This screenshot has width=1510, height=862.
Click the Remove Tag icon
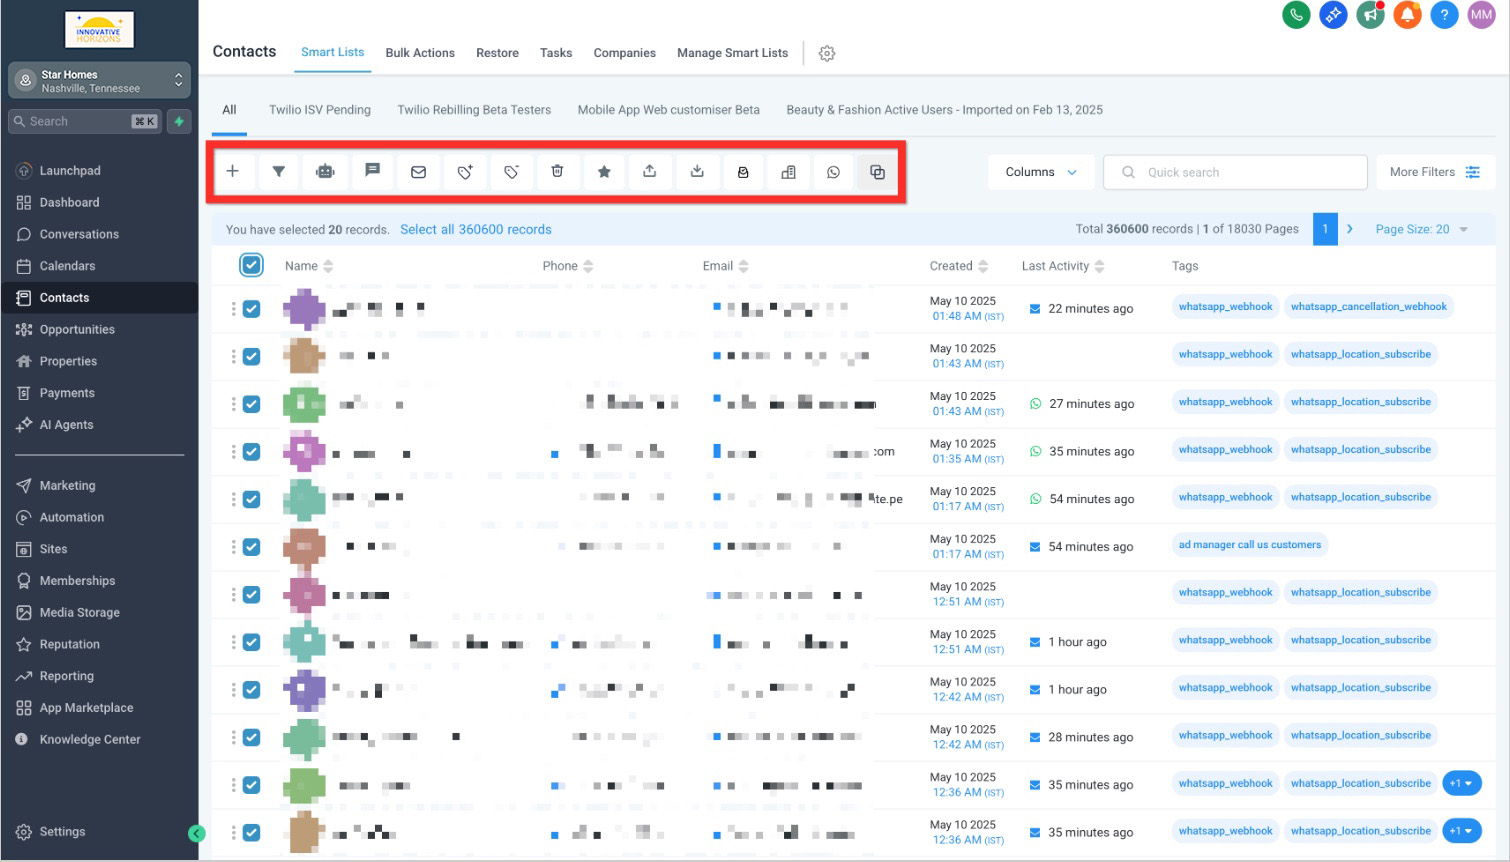pos(511,171)
